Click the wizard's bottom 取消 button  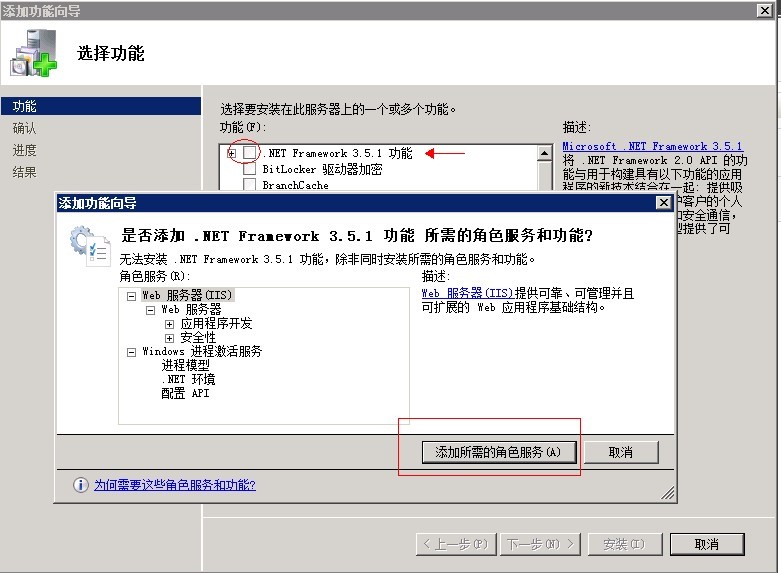point(707,544)
